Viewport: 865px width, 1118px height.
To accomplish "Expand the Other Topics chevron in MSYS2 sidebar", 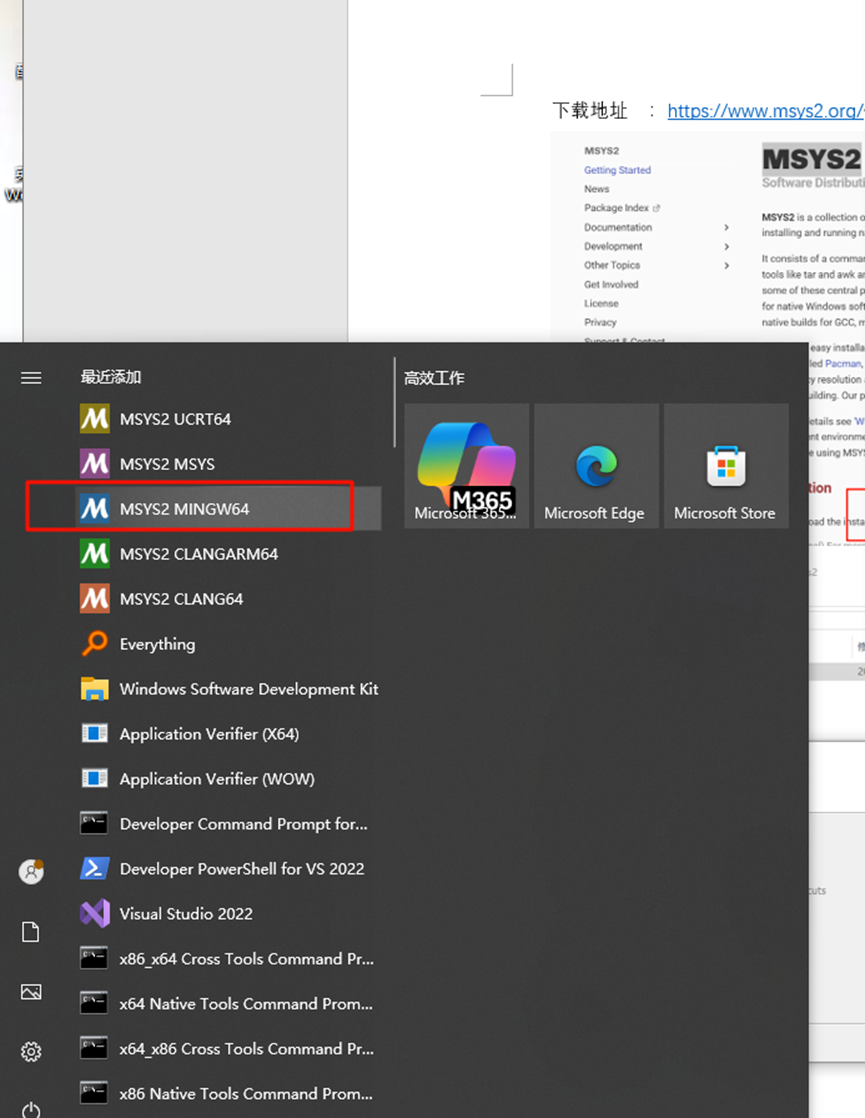I will coord(727,265).
